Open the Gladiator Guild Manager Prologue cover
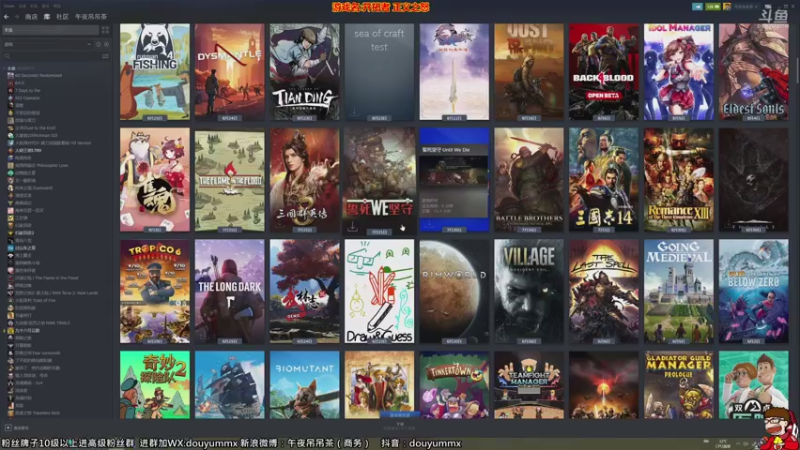 (x=679, y=385)
